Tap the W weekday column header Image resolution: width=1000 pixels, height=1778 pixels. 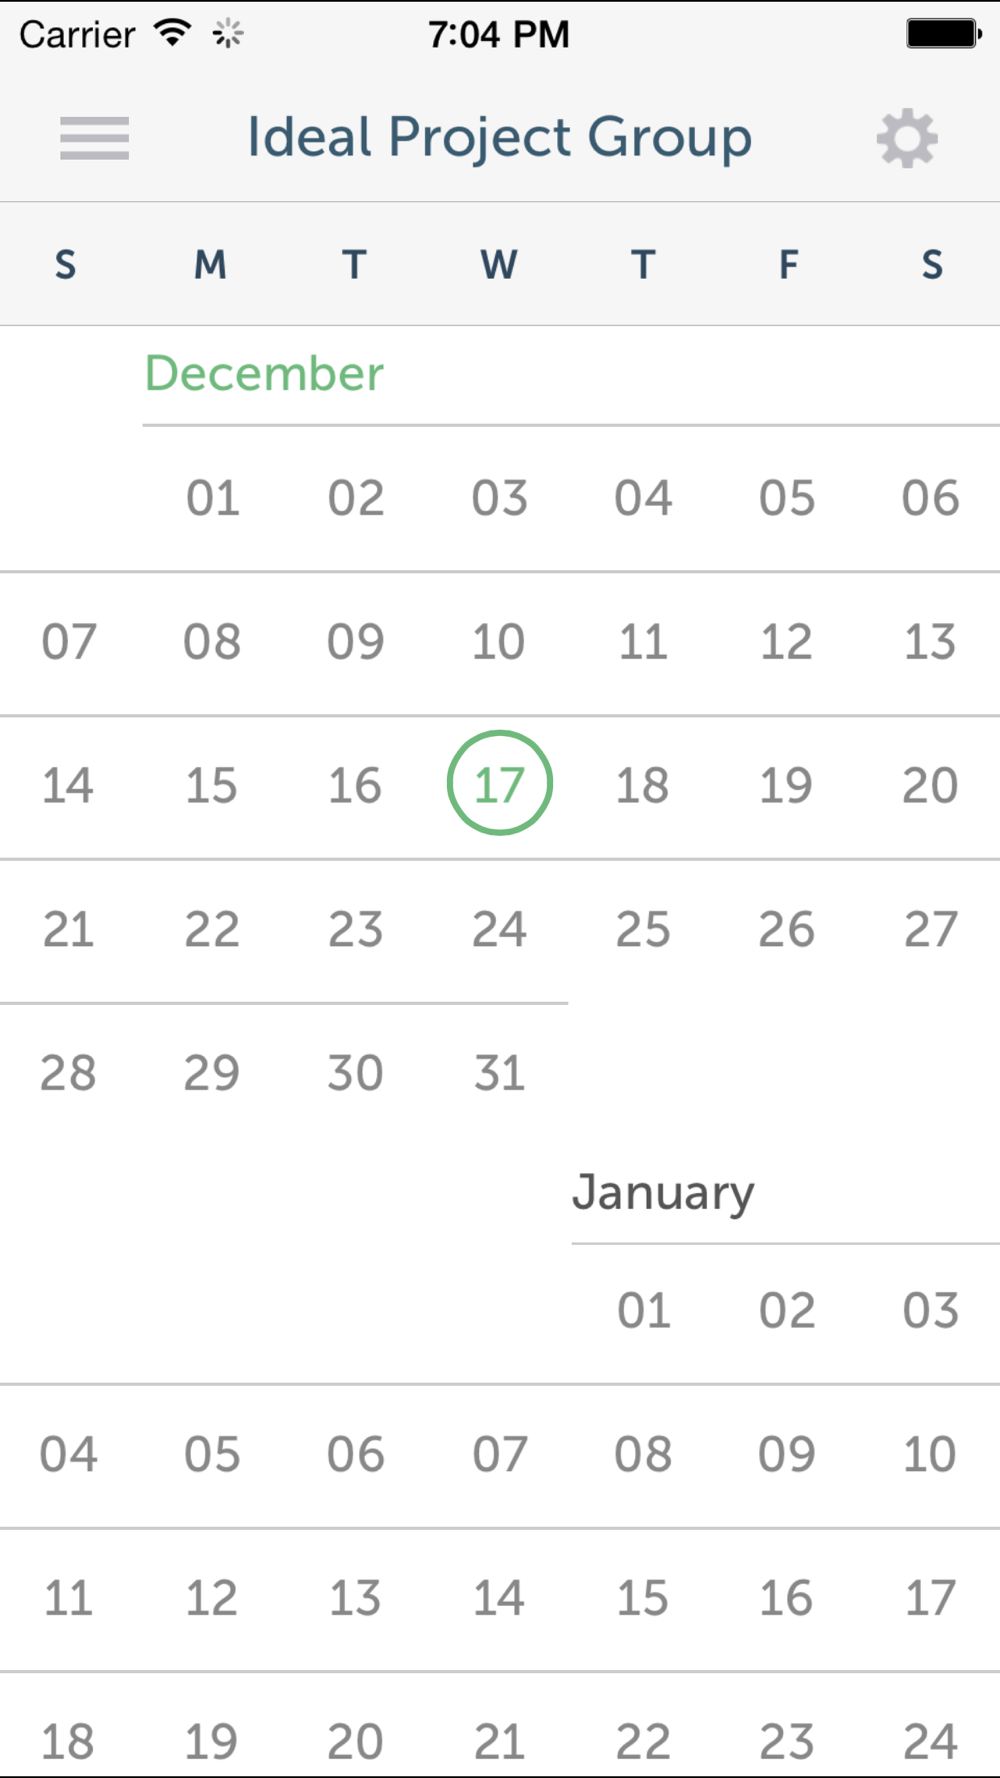[x=499, y=265]
